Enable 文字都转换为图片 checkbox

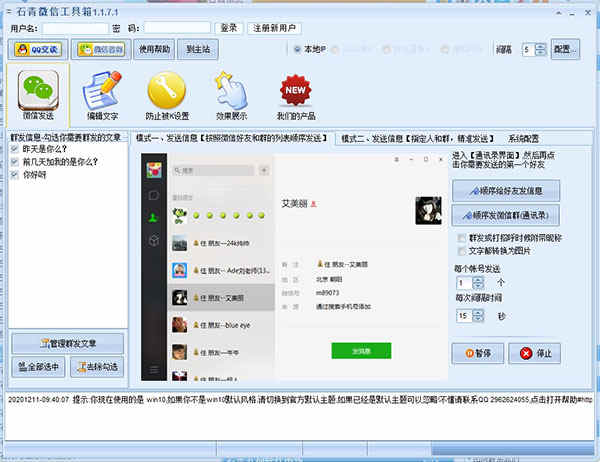[x=460, y=250]
